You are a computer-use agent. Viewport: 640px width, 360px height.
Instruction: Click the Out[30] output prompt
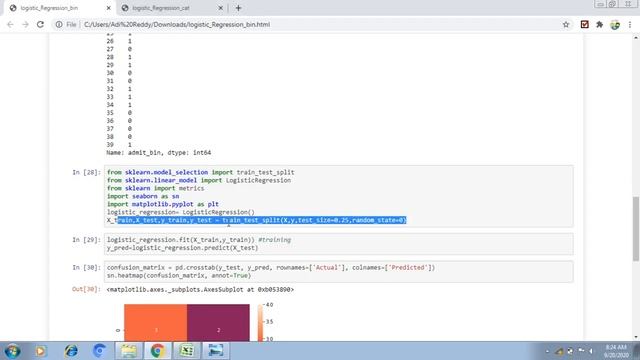pos(86,289)
